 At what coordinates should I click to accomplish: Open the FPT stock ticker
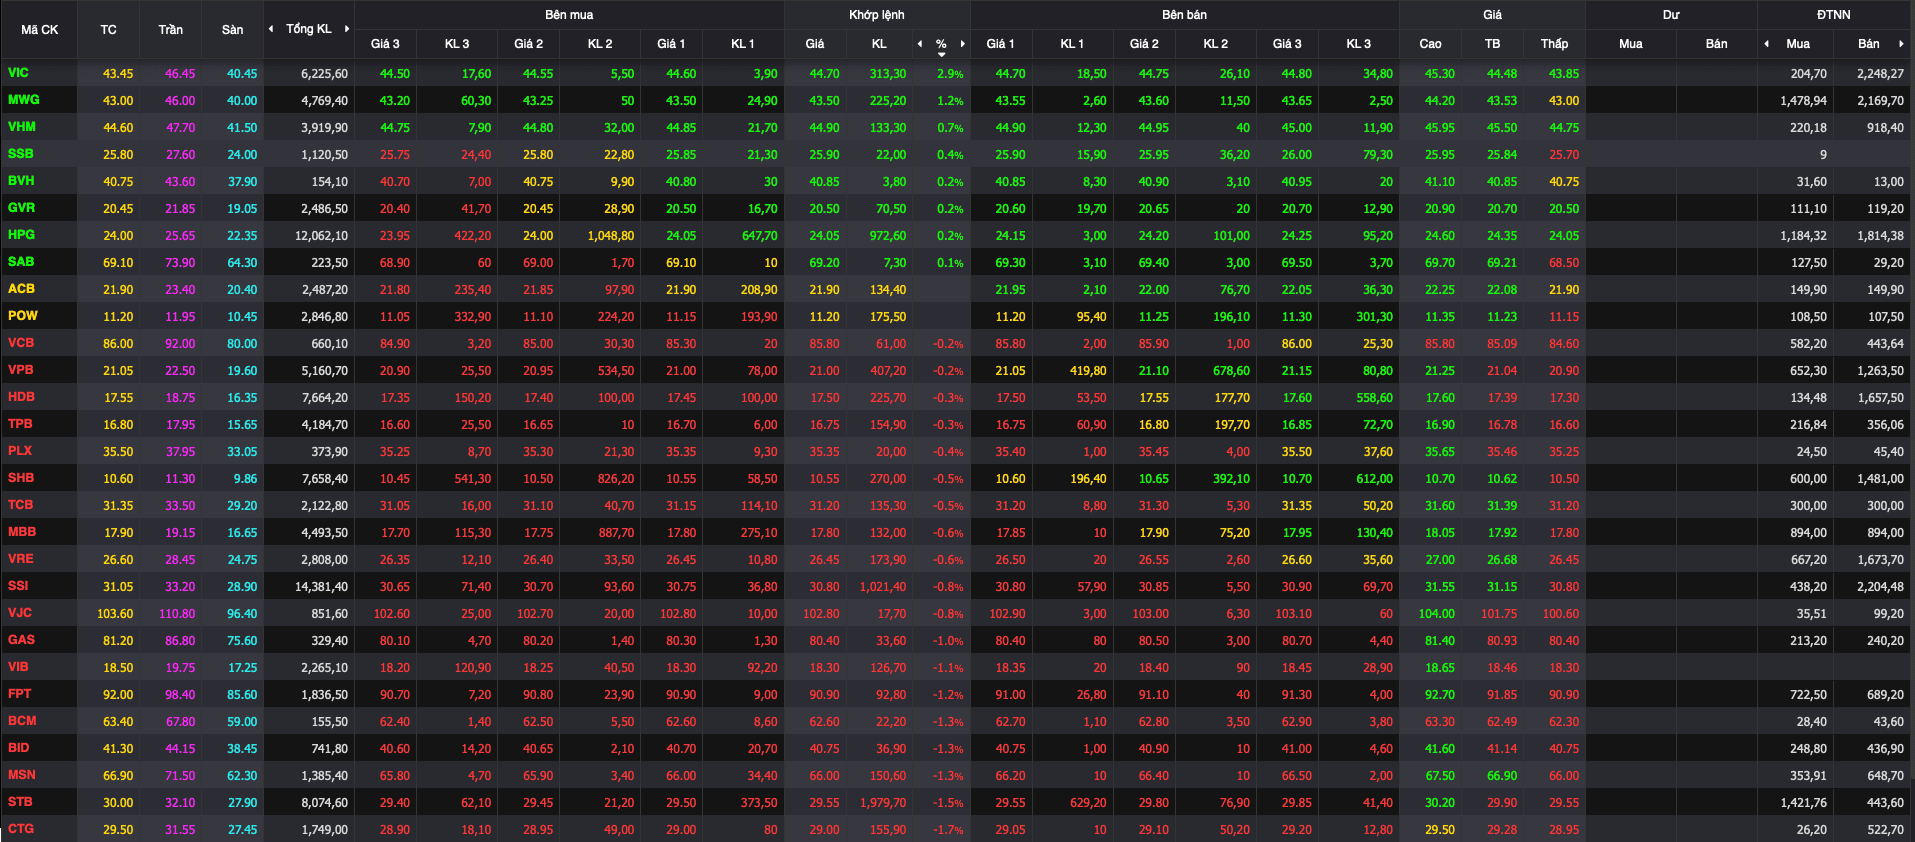click(19, 694)
